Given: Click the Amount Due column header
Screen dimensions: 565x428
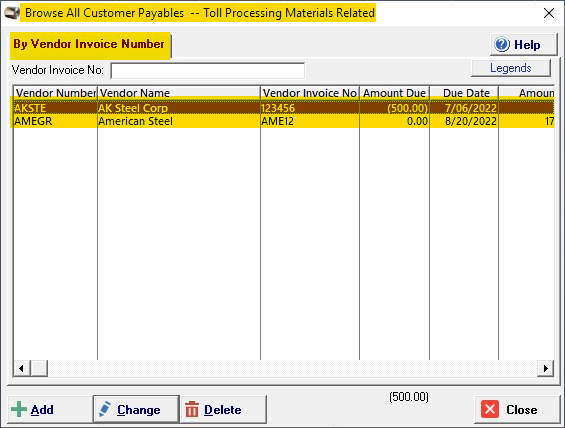Looking at the screenshot, I should point(394,93).
